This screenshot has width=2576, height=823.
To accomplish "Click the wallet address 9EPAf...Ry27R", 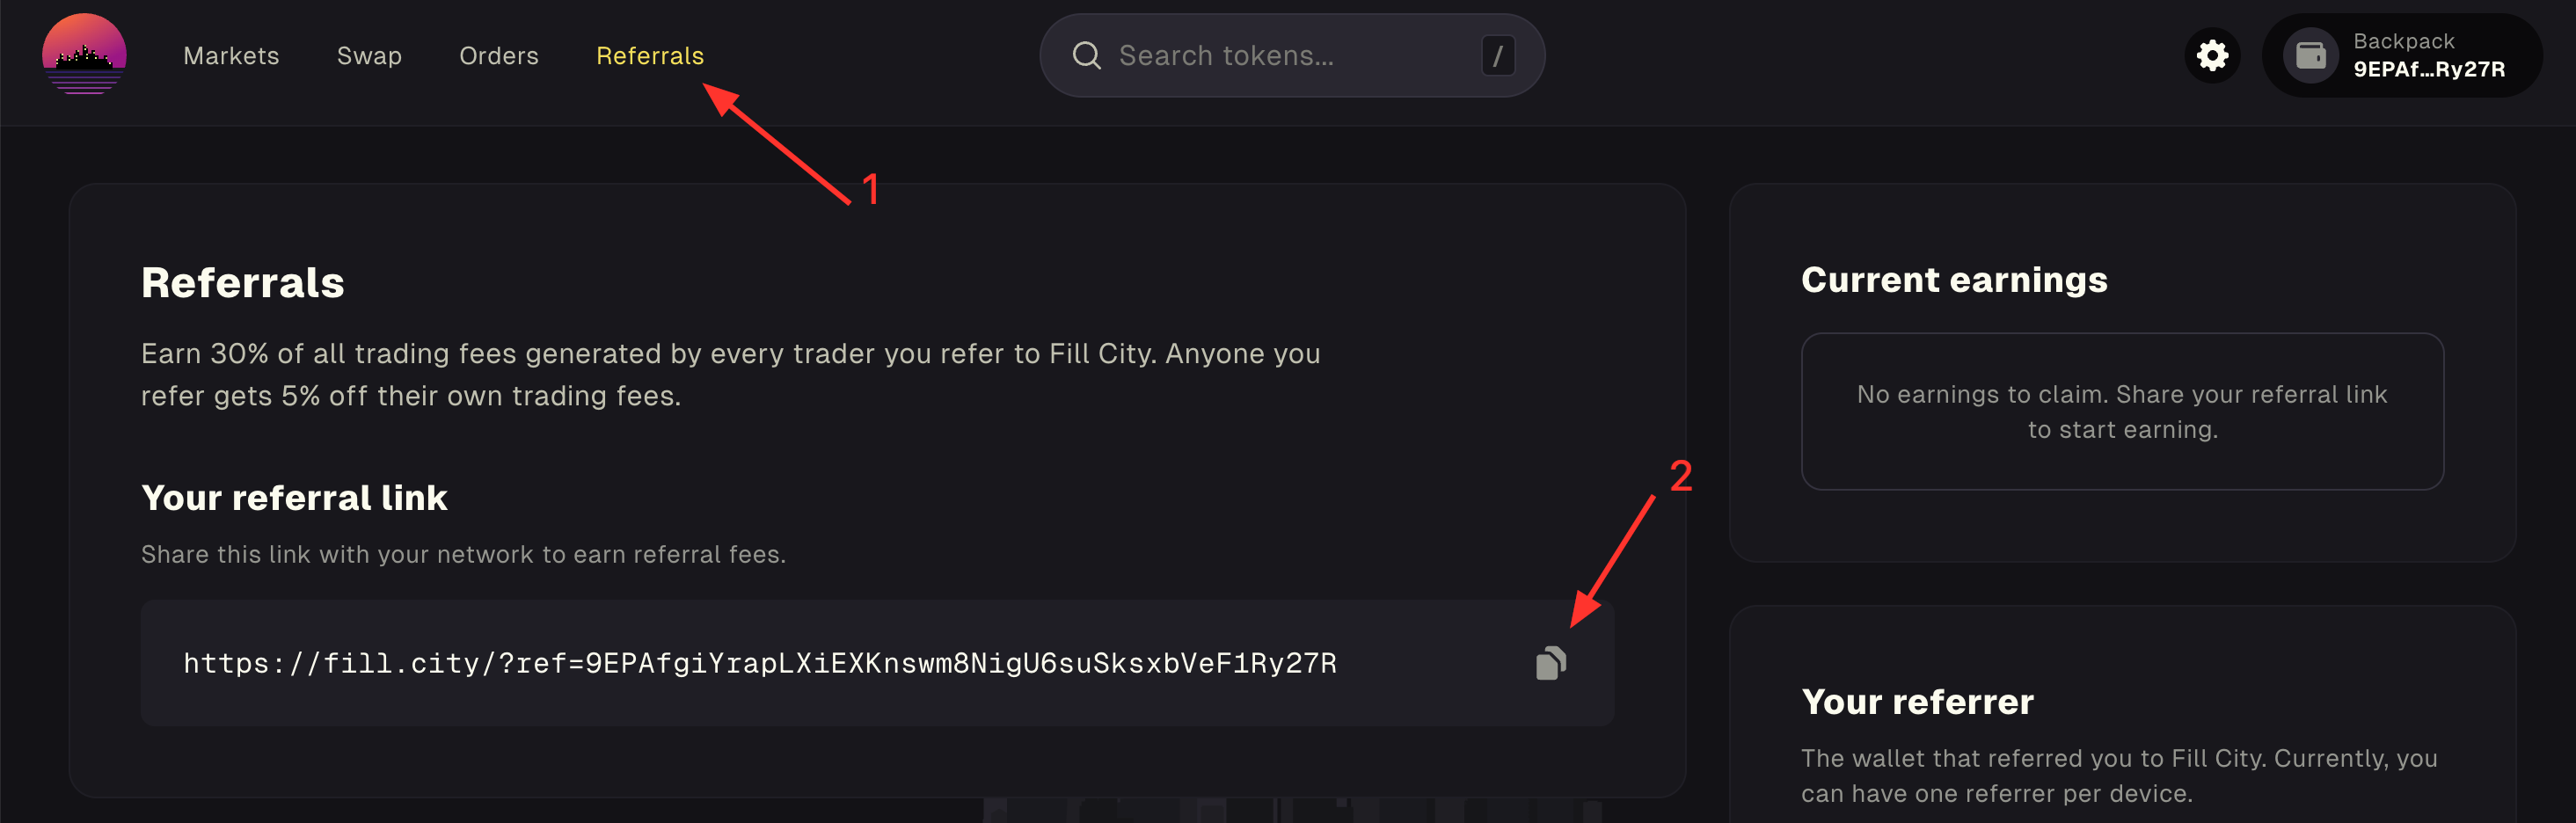I will [2429, 69].
